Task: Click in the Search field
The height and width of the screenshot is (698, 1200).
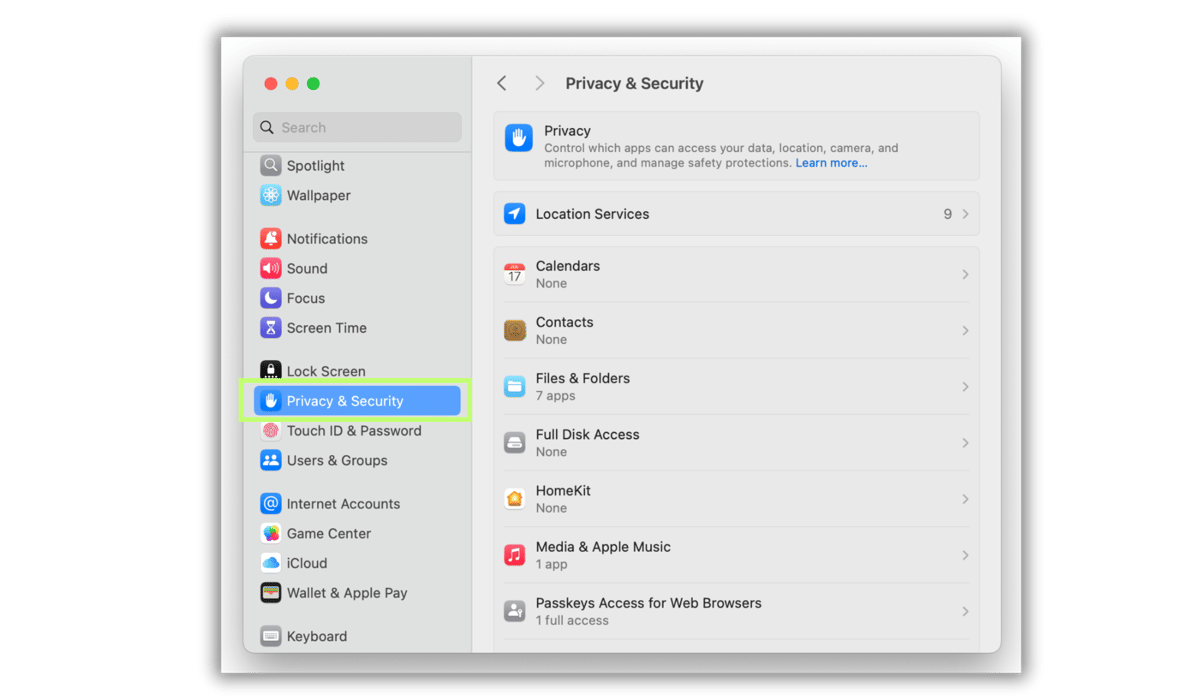Action: [357, 127]
